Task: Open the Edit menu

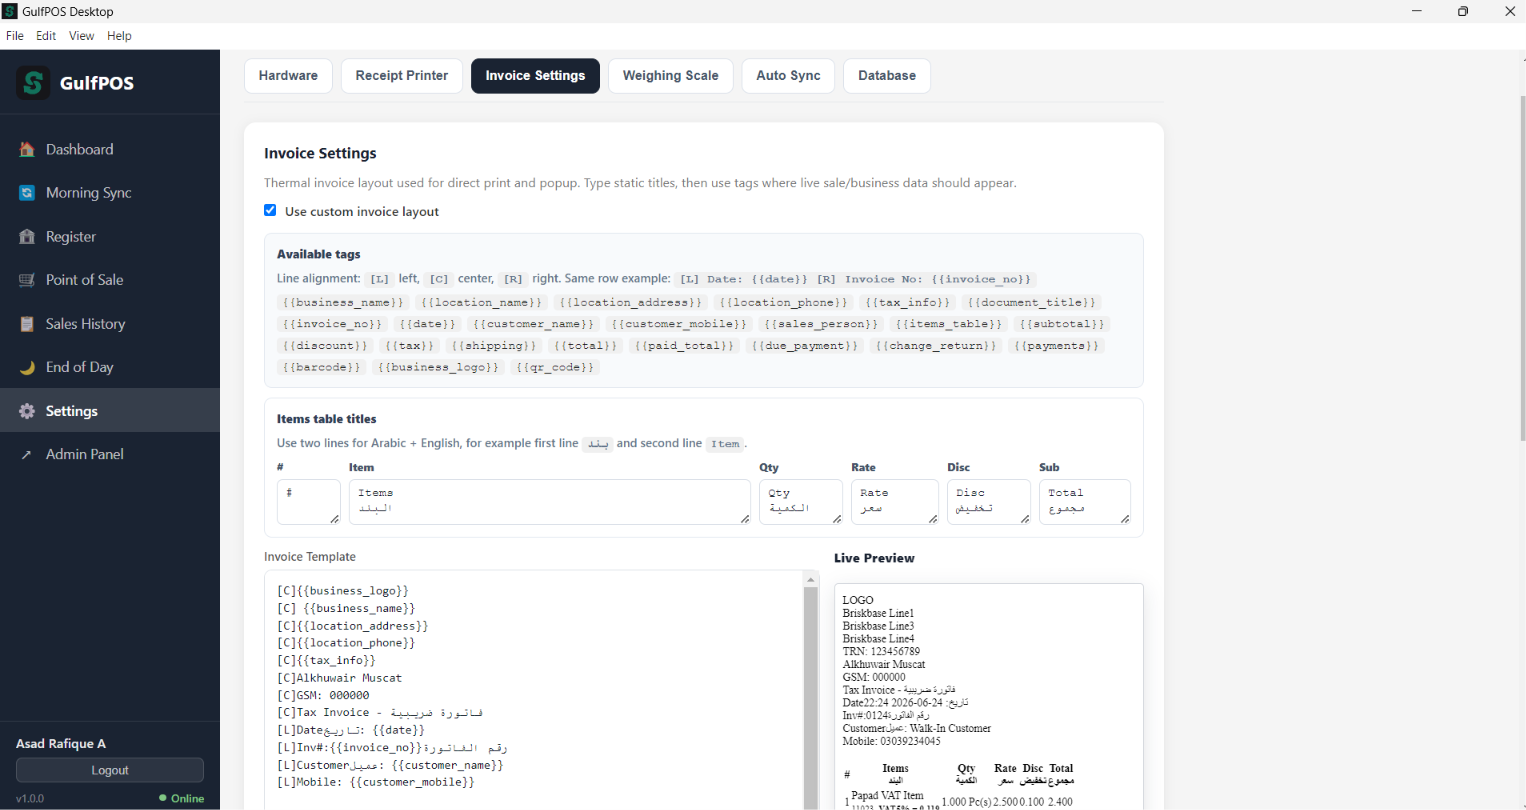Action: pos(46,36)
